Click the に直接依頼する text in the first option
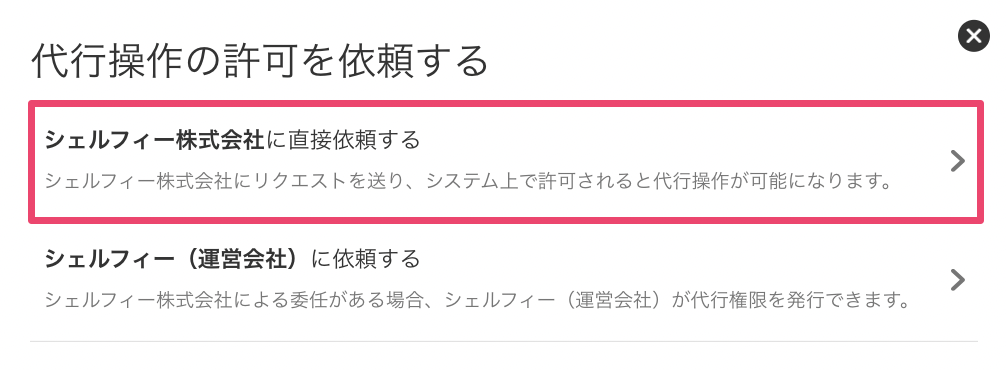 tap(343, 140)
